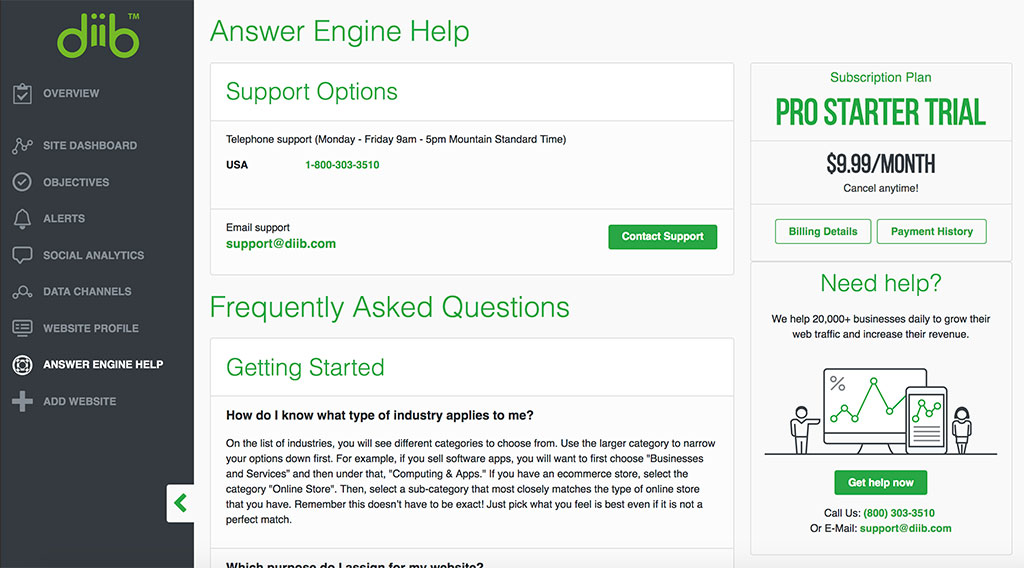The width and height of the screenshot is (1024, 568).
Task: Click the Contact Support button
Action: coord(662,236)
